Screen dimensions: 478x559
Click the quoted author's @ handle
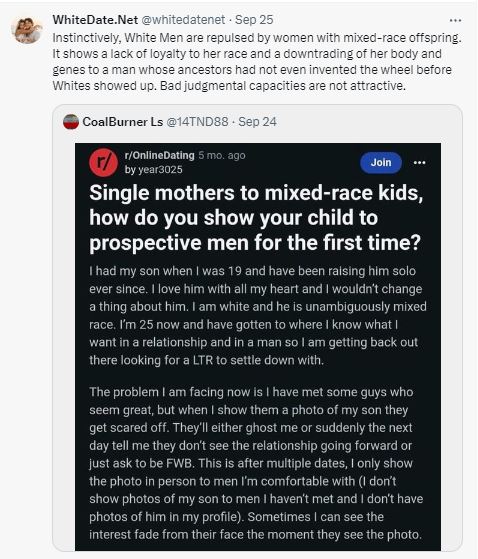(197, 122)
